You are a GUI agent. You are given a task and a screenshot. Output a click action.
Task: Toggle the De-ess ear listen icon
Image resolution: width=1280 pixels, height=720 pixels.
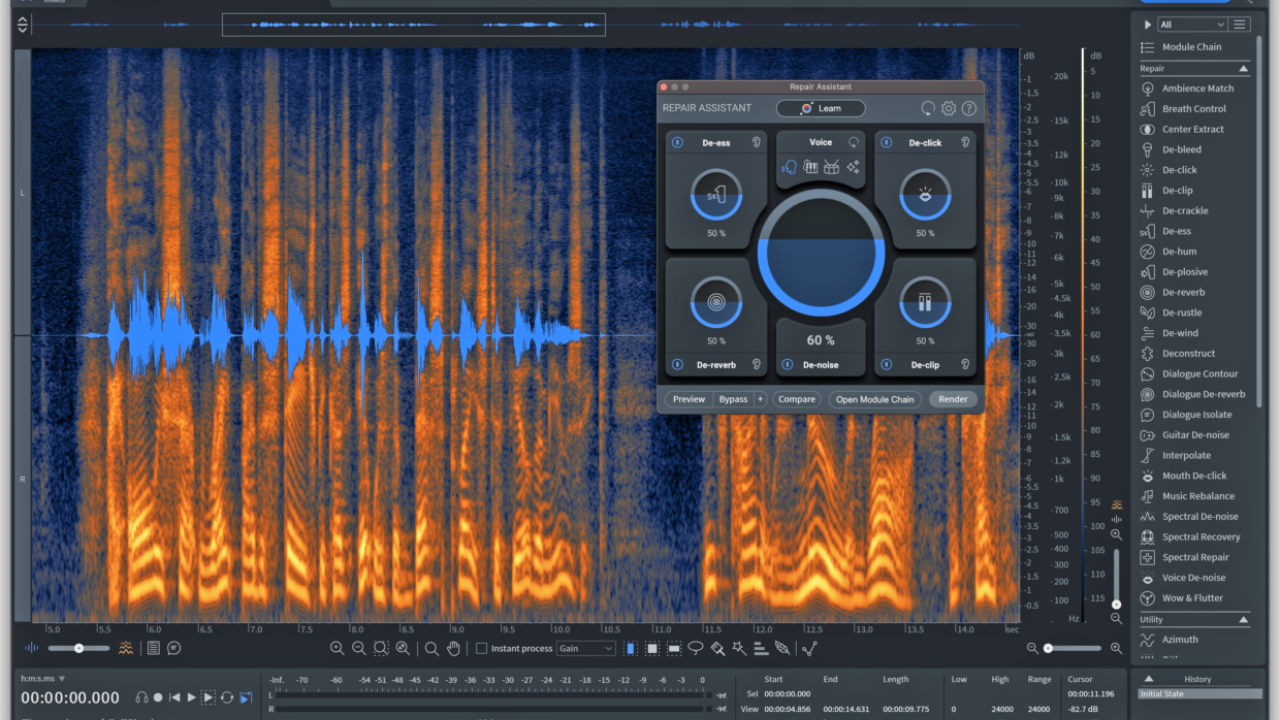click(x=757, y=142)
